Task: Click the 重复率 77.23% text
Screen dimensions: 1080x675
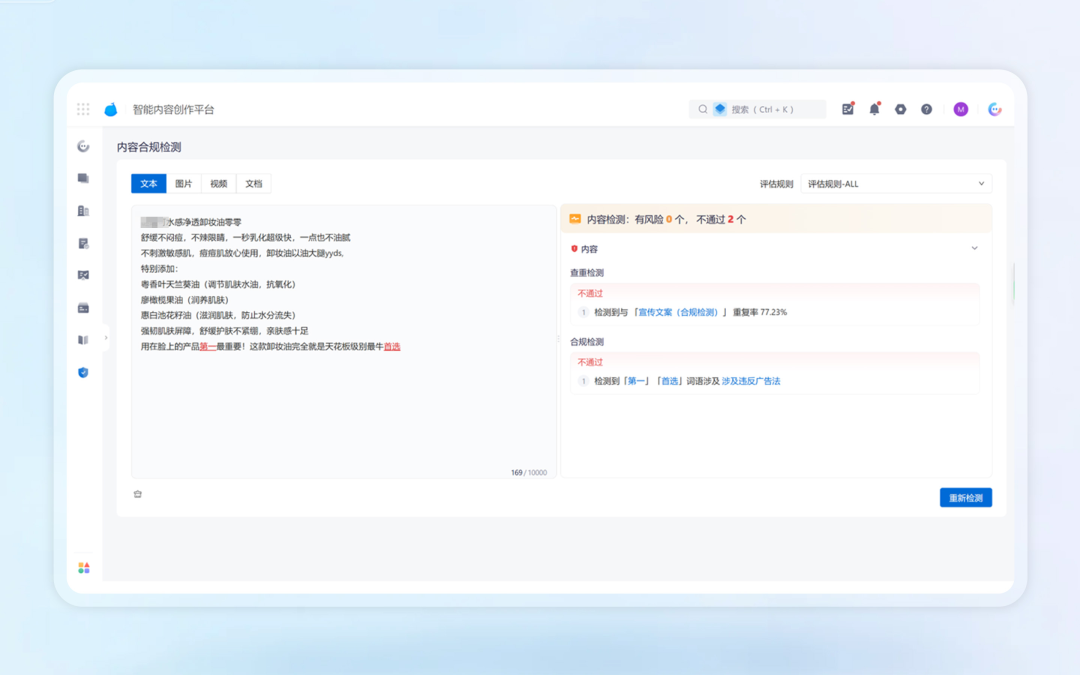Action: click(760, 312)
